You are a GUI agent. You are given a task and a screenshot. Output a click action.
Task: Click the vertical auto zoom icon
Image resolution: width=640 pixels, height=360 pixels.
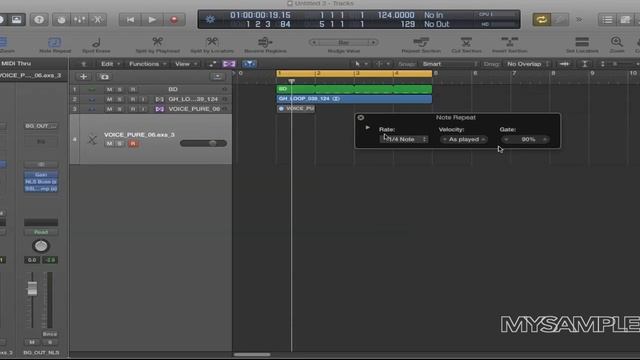(x=585, y=64)
